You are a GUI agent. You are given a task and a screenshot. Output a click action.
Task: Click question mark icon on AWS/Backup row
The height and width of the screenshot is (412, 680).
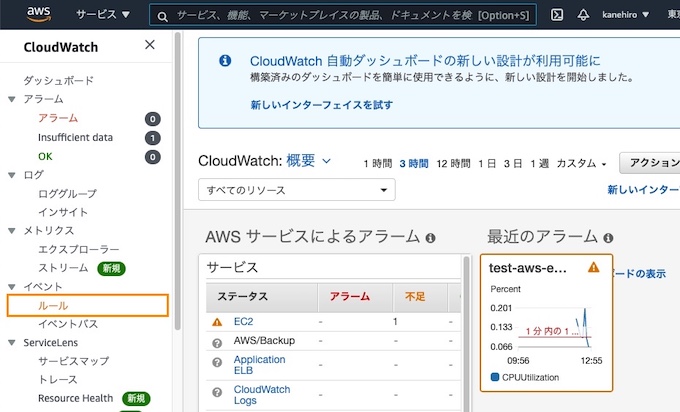click(x=217, y=343)
